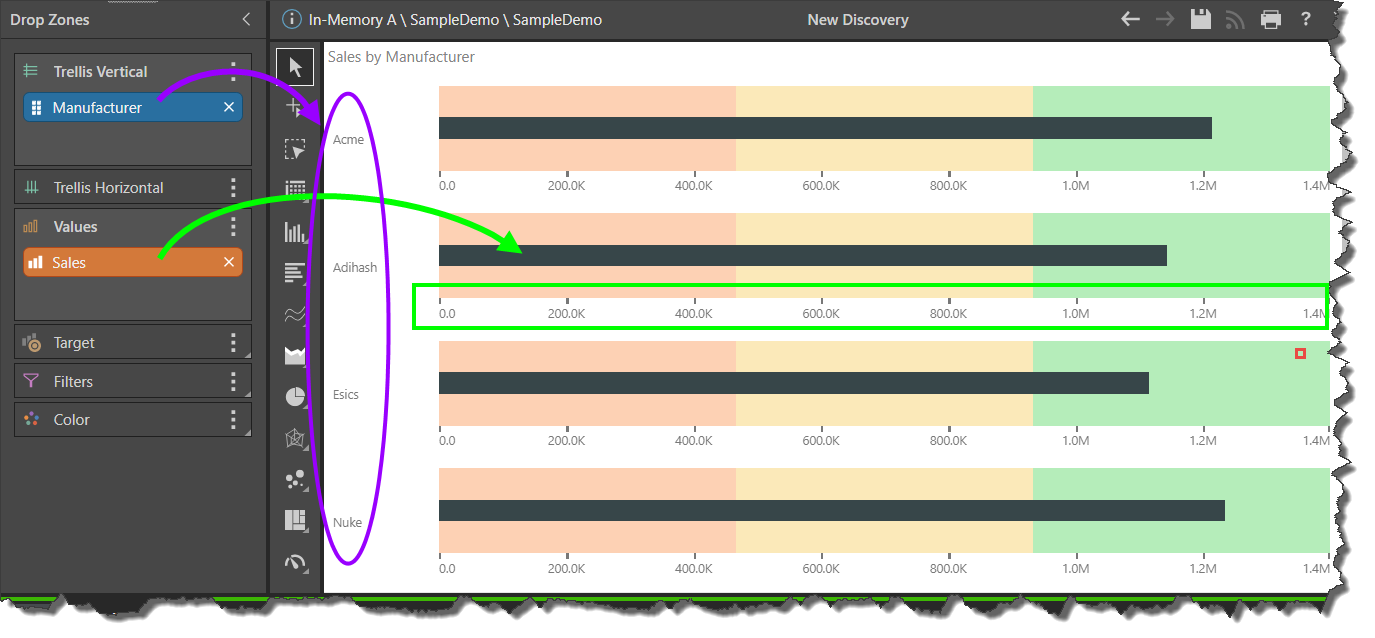Click the info icon beside In-Memory A
Image resolution: width=1375 pixels, height=638 pixels.
pyautogui.click(x=291, y=19)
